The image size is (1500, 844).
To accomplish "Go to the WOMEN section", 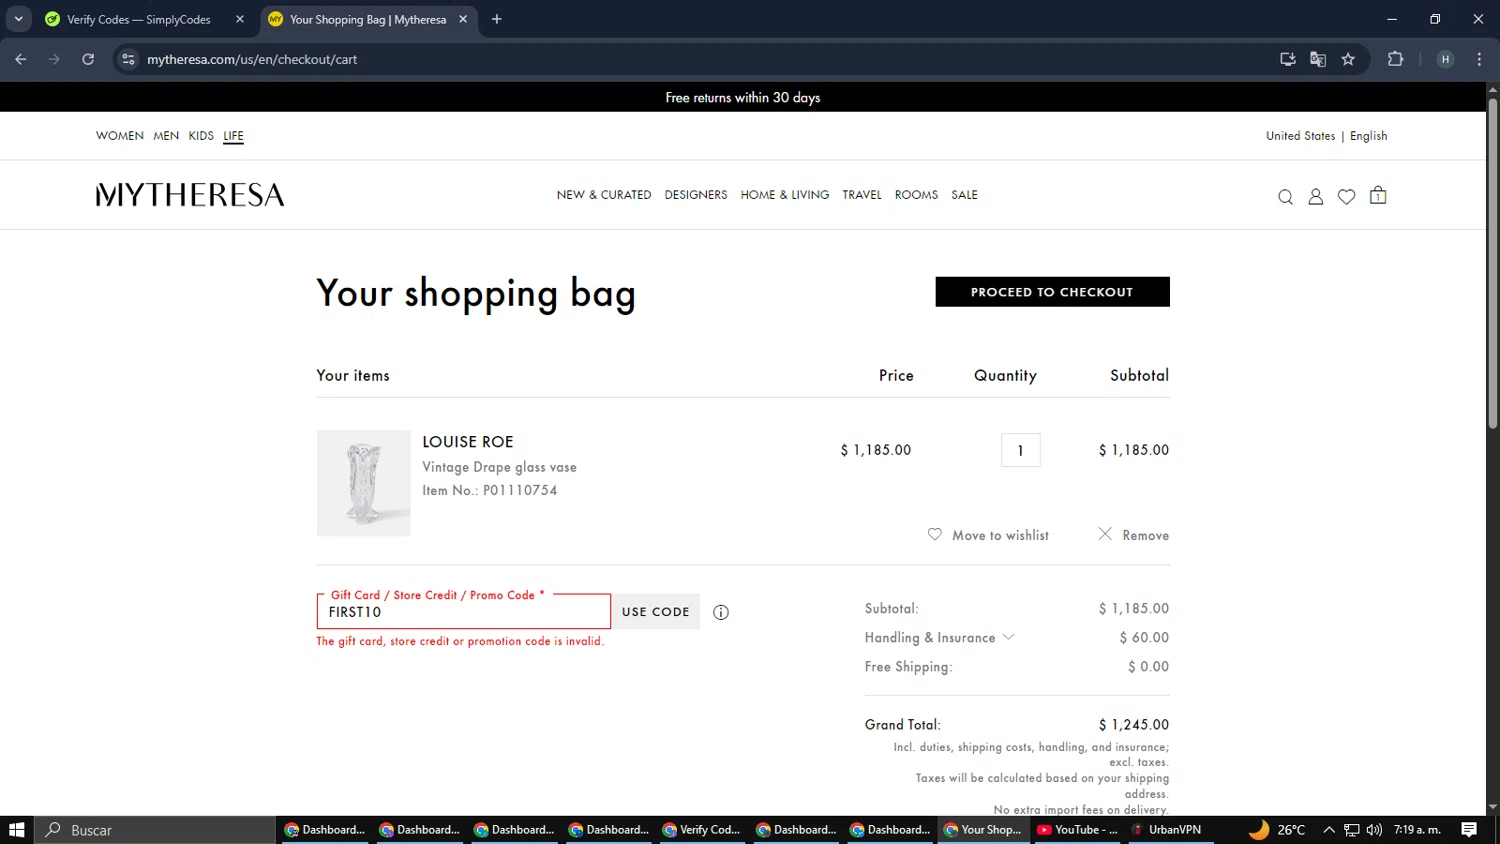I will (x=120, y=136).
